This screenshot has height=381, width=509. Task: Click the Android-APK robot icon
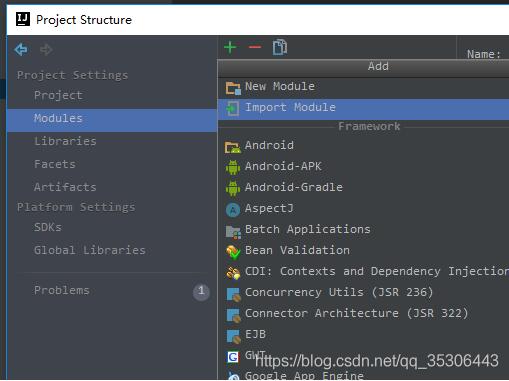[233, 167]
